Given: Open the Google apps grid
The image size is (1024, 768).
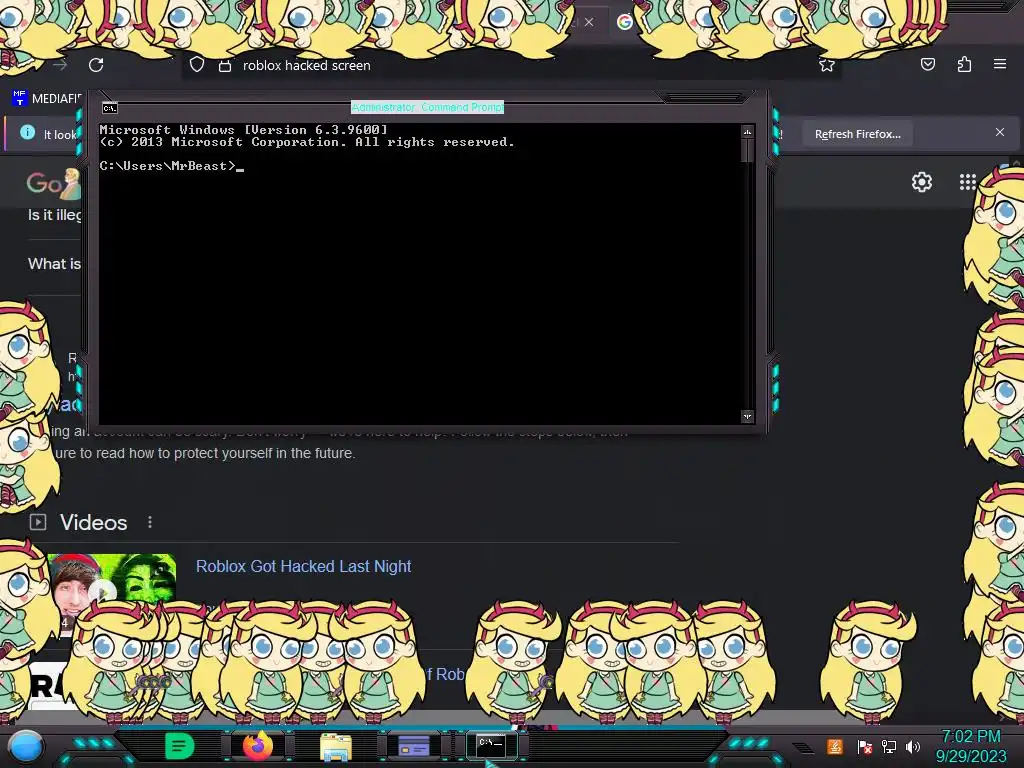Looking at the screenshot, I should point(968,182).
